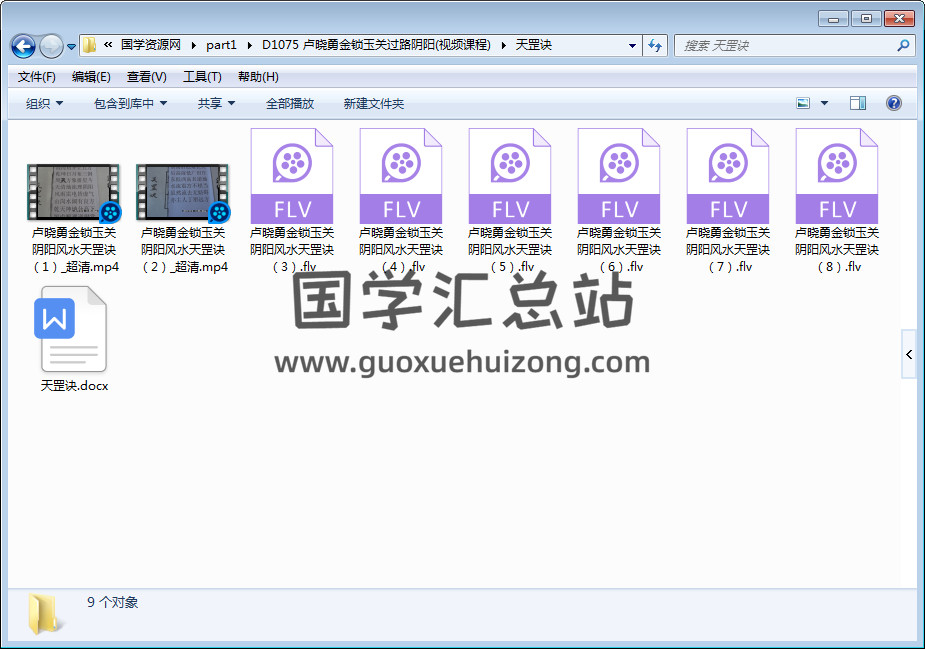925x649 pixels.
Task: Select the FLV file numbered (5)
Action: (510, 178)
